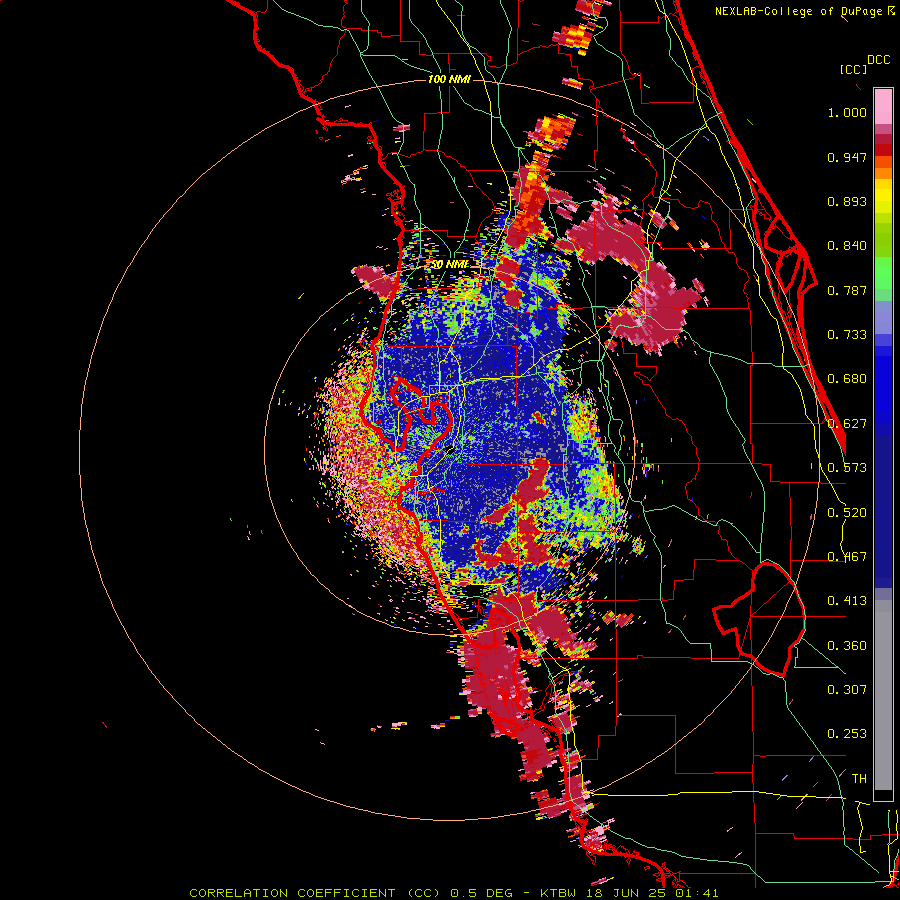Select the 0.520 scale value
This screenshot has height=900, width=900.
[x=847, y=513]
